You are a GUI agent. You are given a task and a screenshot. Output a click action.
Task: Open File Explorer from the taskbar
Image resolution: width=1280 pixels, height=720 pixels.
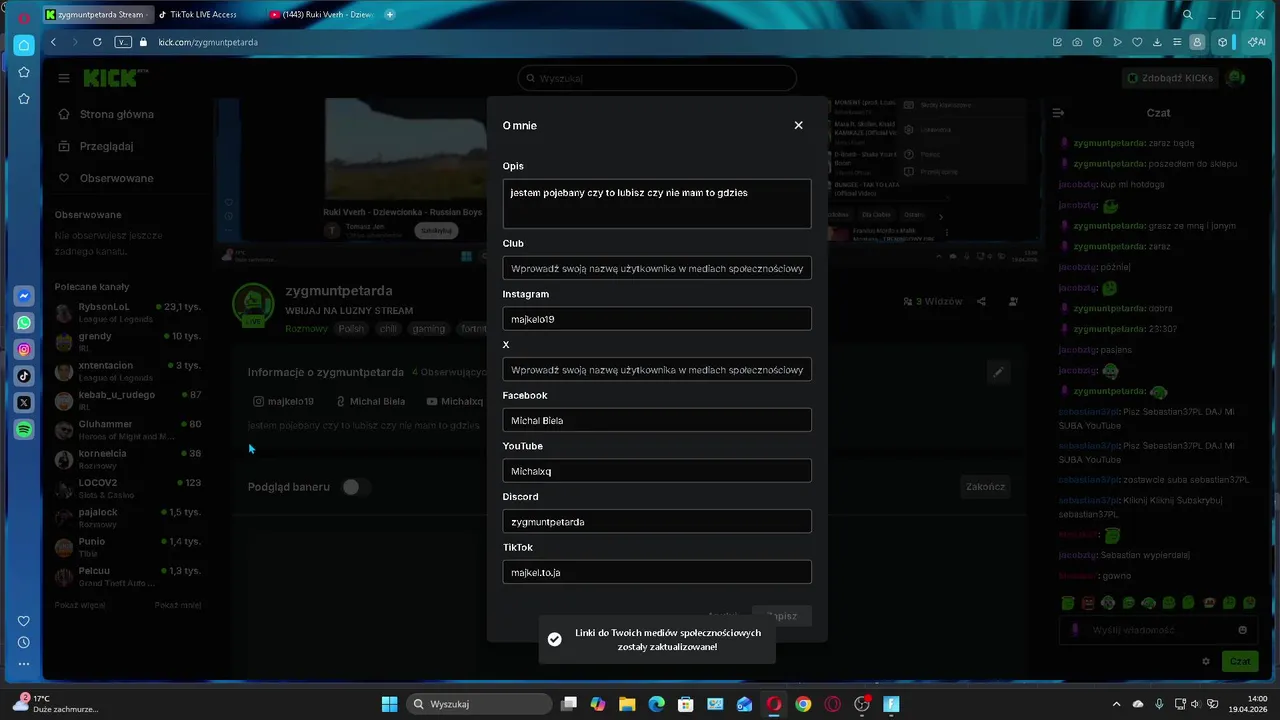[x=627, y=704]
